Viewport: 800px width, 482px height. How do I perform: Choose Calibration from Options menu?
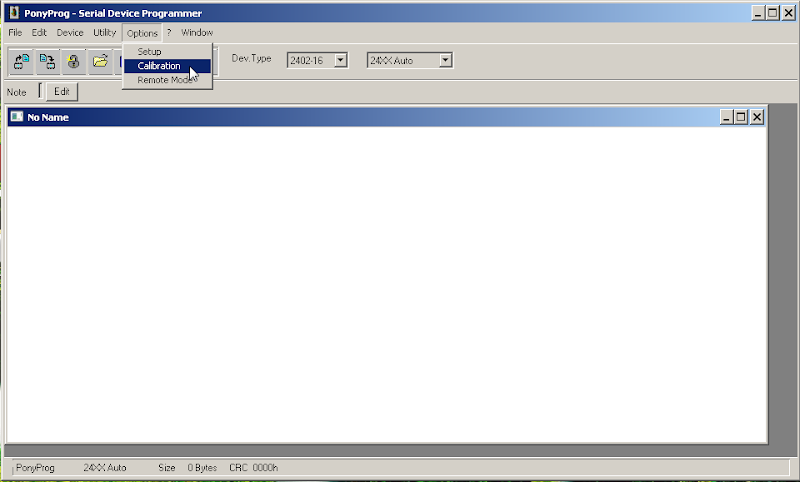pyautogui.click(x=167, y=66)
